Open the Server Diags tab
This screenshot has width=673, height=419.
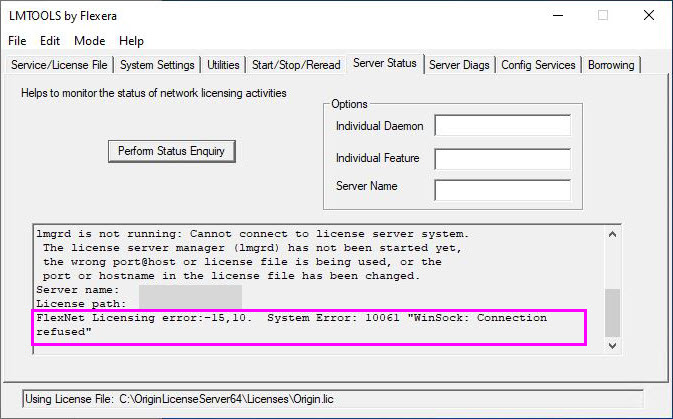460,65
